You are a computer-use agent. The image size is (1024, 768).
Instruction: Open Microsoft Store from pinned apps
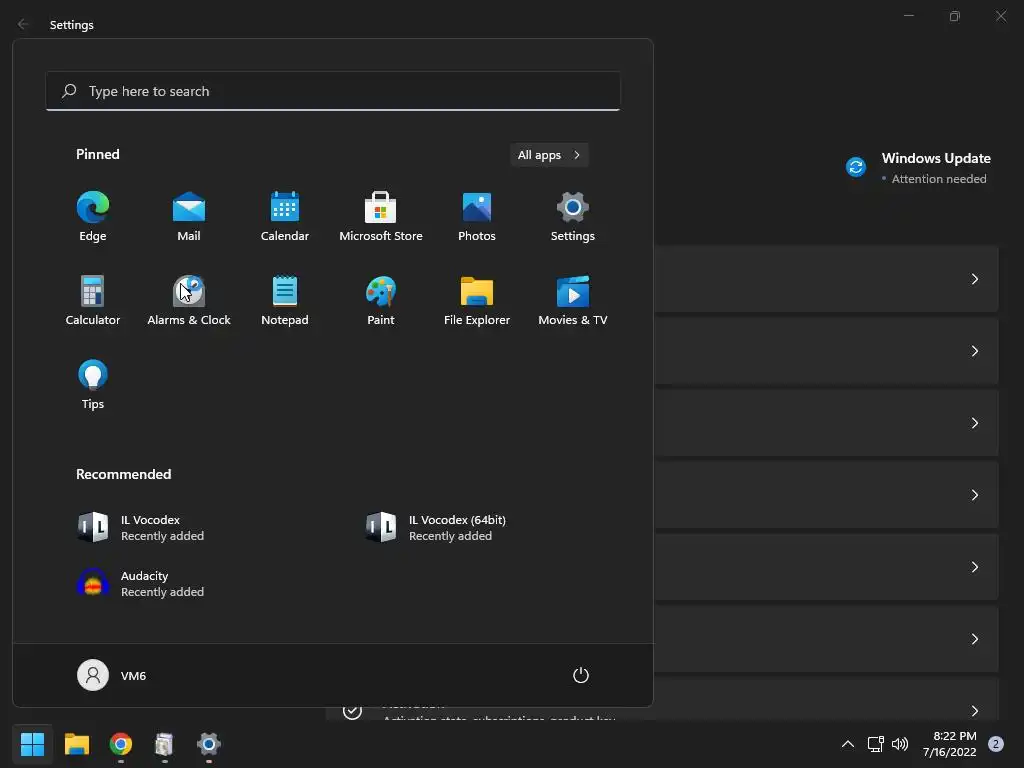point(381,217)
